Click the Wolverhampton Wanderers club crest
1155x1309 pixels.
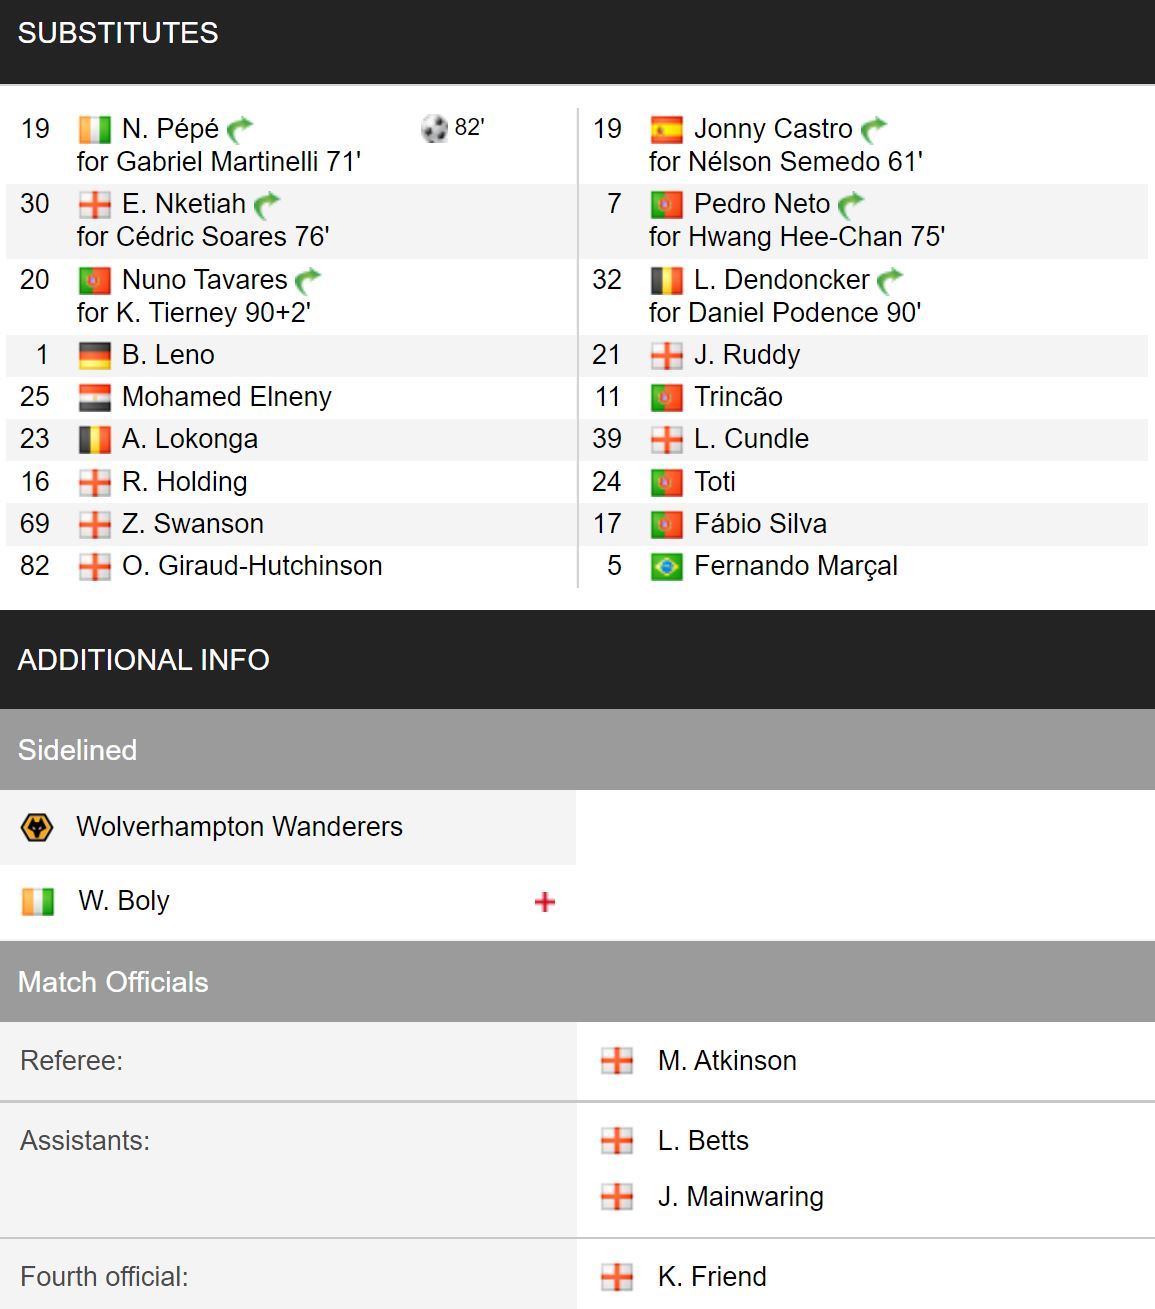37,827
